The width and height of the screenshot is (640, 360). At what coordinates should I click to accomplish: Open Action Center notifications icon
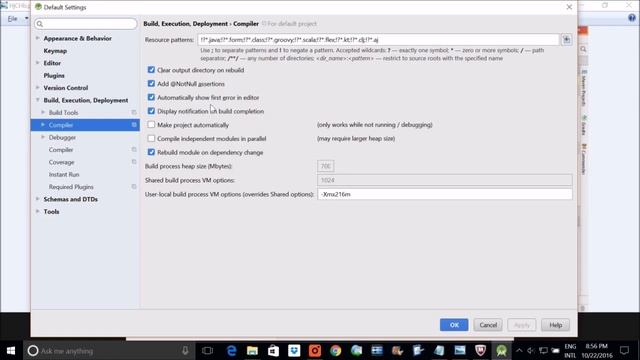pyautogui.click(x=624, y=351)
